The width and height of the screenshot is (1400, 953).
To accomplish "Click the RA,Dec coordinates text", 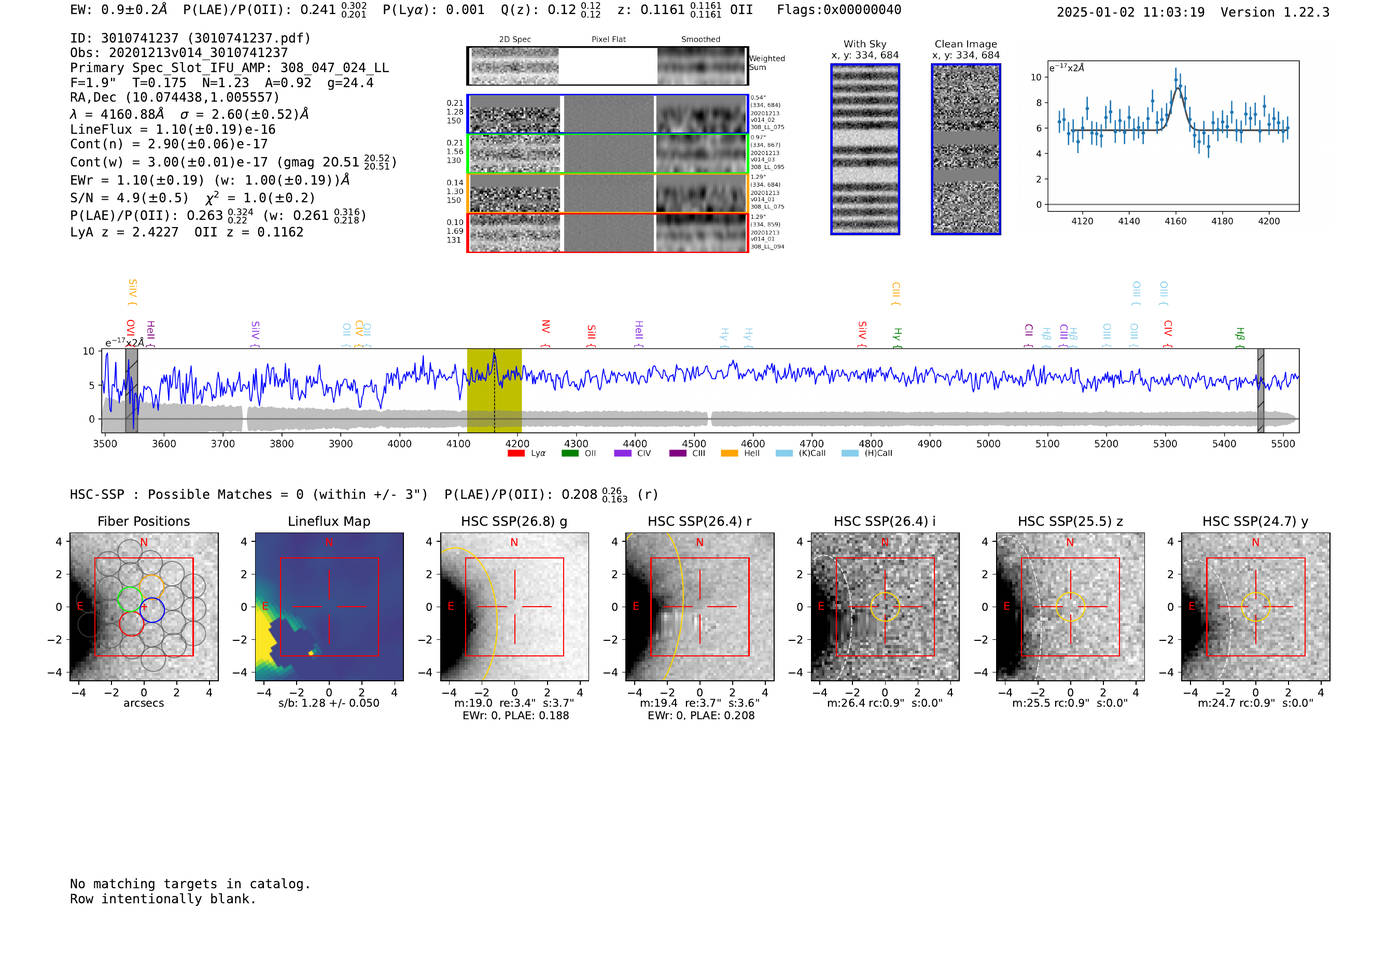I will 175,98.
